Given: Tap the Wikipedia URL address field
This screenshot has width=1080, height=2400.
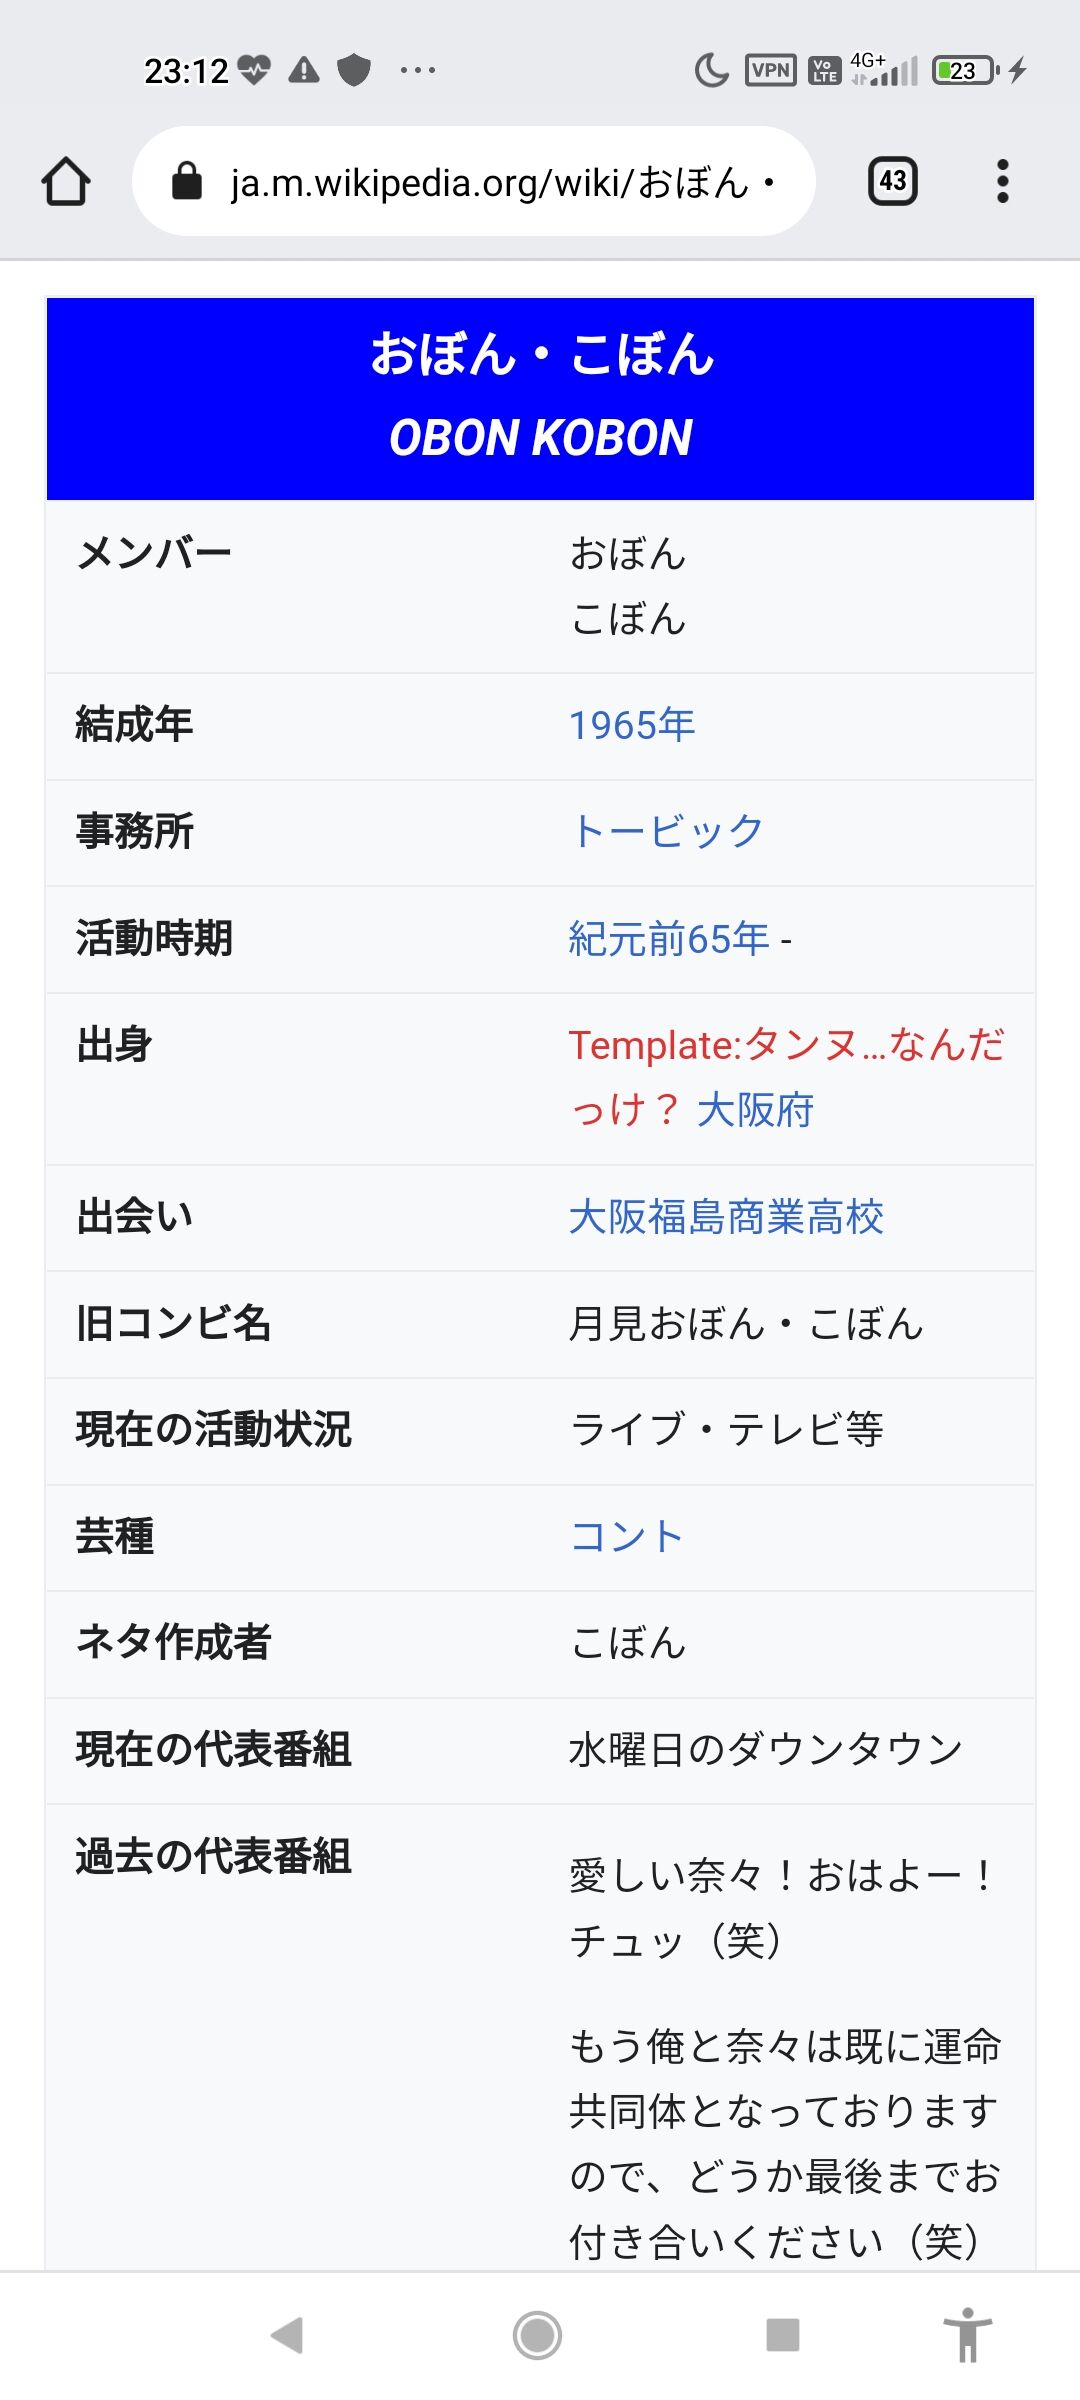Looking at the screenshot, I should 490,182.
